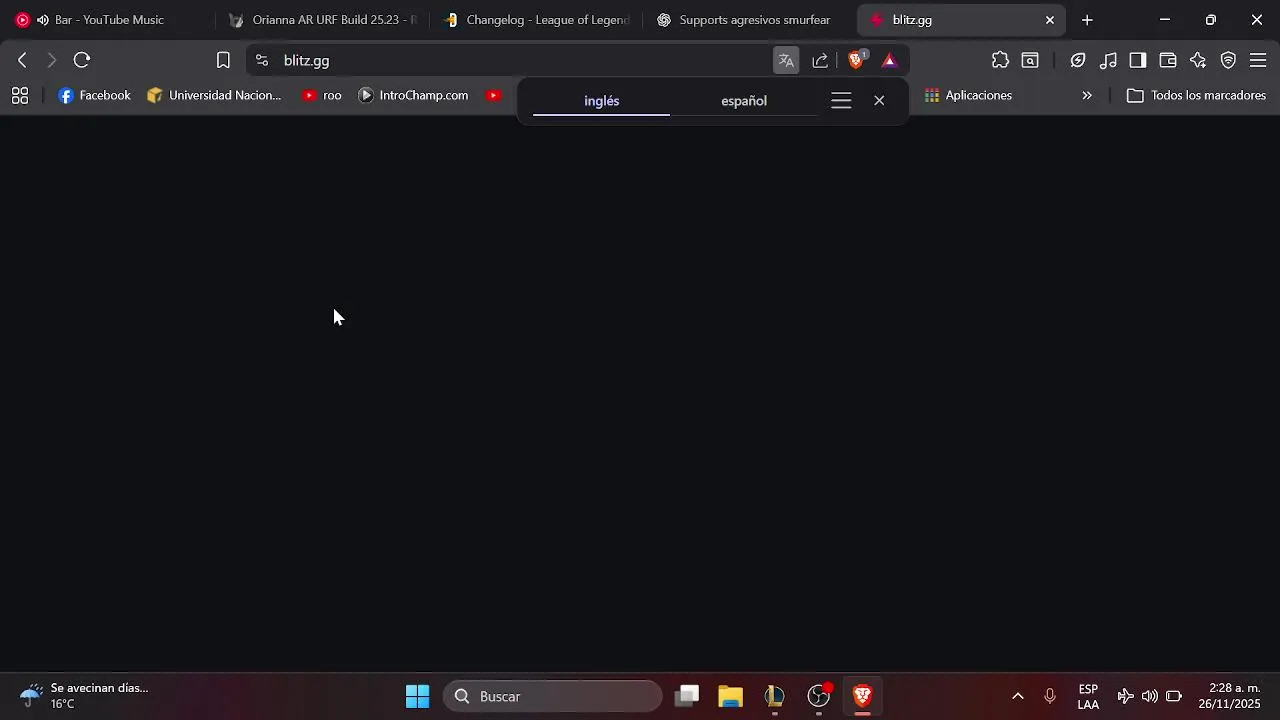Image resolution: width=1280 pixels, height=720 pixels.
Task: Select inglés in translate popup
Action: click(602, 101)
